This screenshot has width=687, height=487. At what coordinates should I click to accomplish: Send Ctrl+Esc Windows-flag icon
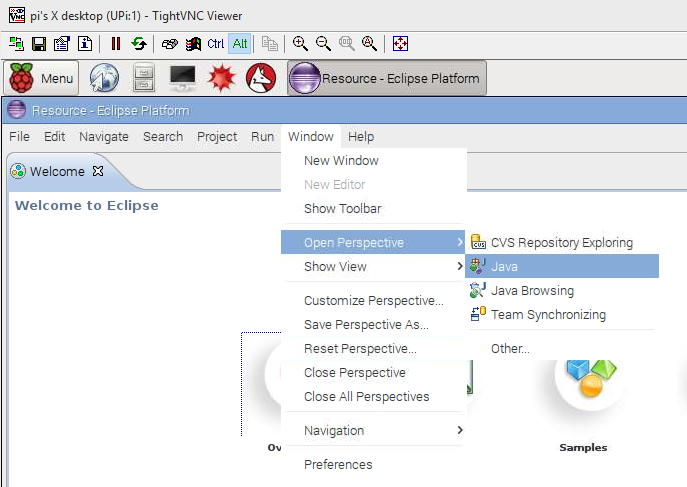tap(193, 44)
